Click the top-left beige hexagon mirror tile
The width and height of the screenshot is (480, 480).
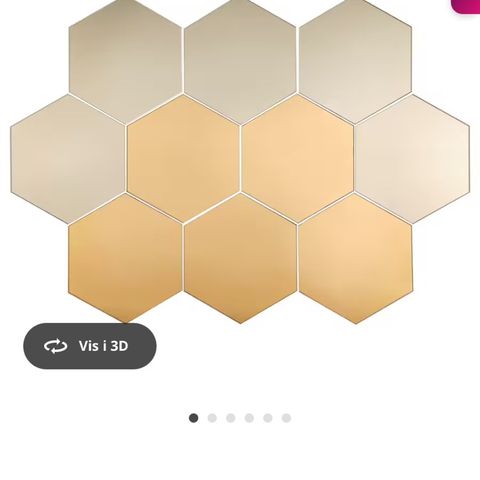126,60
